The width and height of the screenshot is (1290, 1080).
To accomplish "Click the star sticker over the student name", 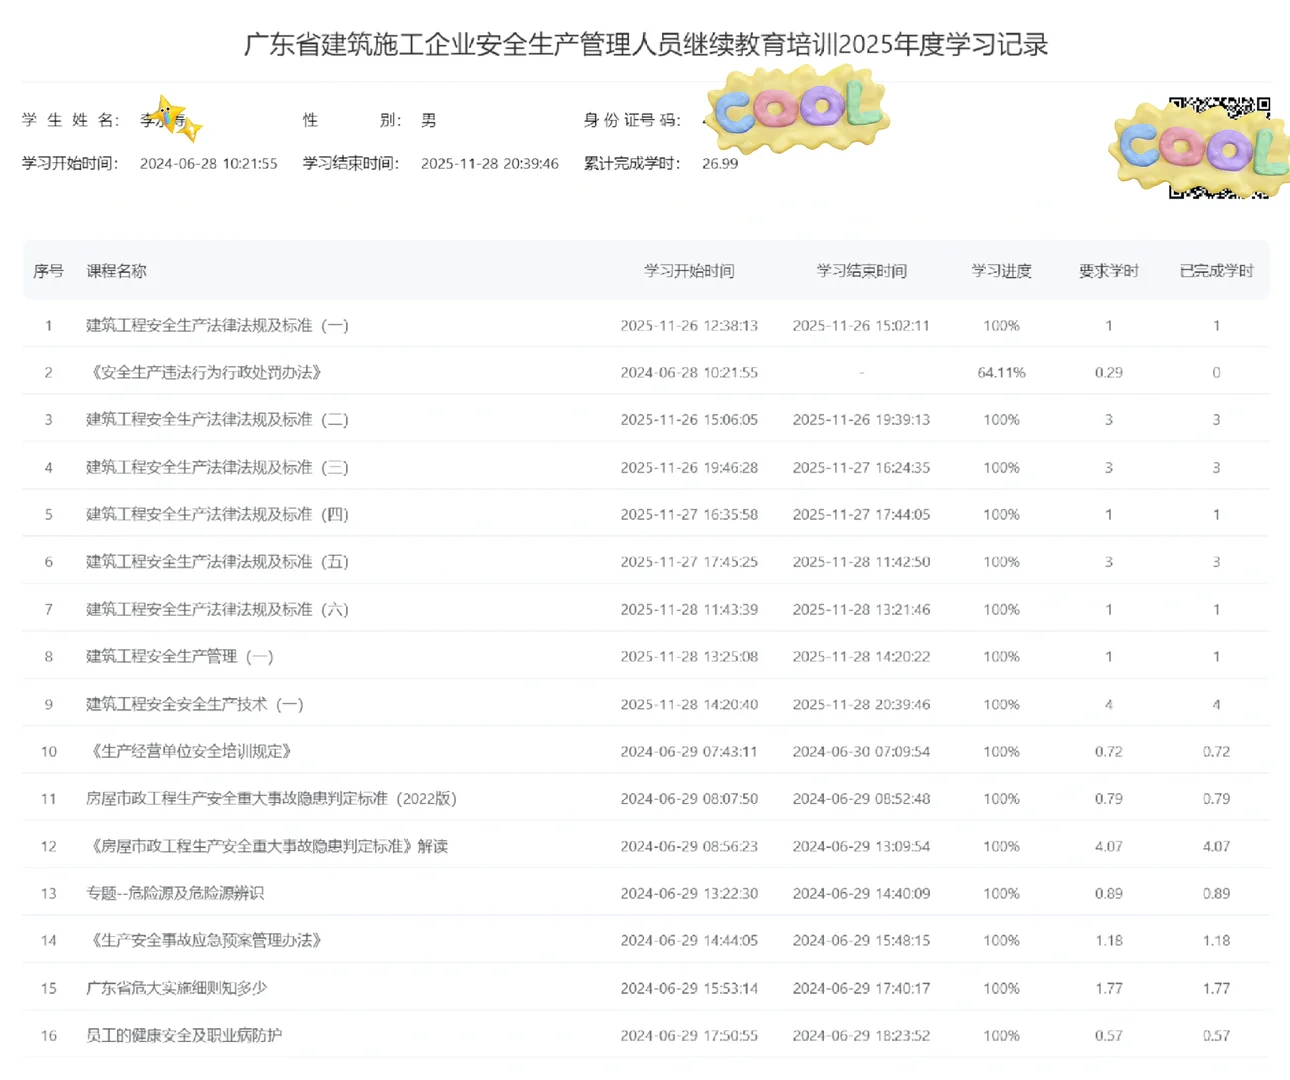I will (x=172, y=112).
